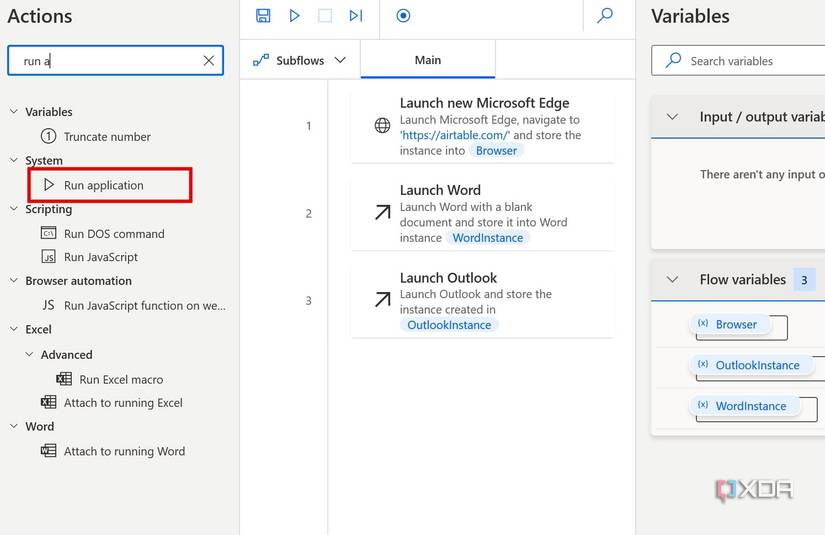Select the Launch Word step
This screenshot has height=535, width=825.
(482, 214)
